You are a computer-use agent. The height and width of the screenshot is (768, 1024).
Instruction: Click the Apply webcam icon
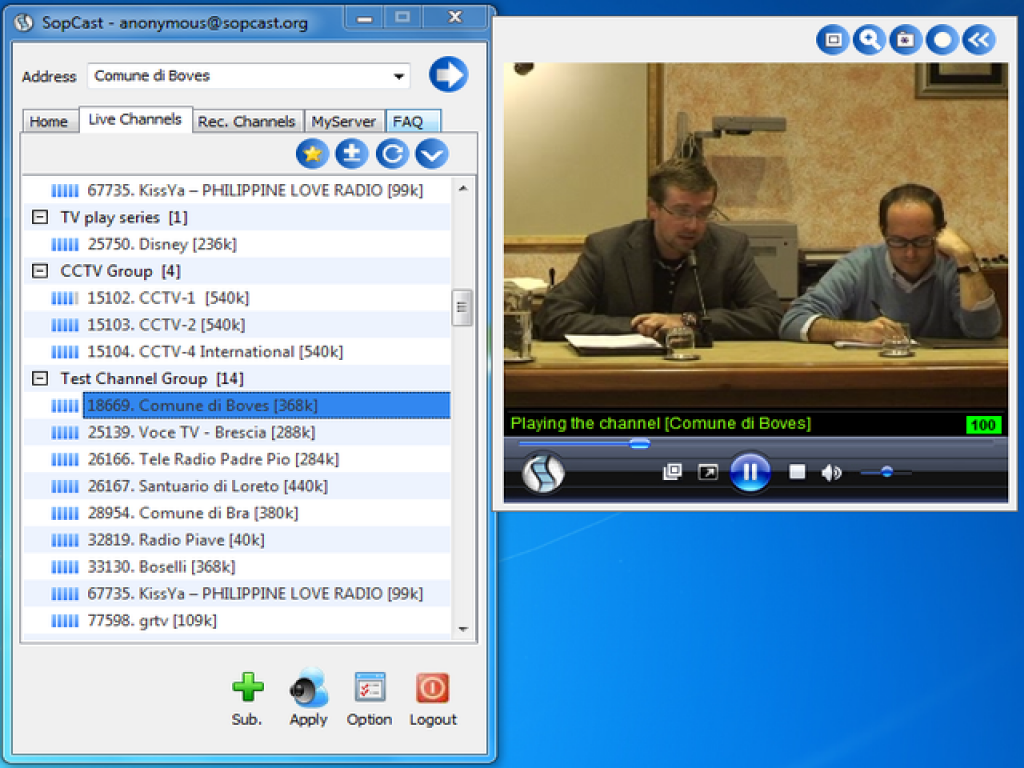click(x=308, y=687)
